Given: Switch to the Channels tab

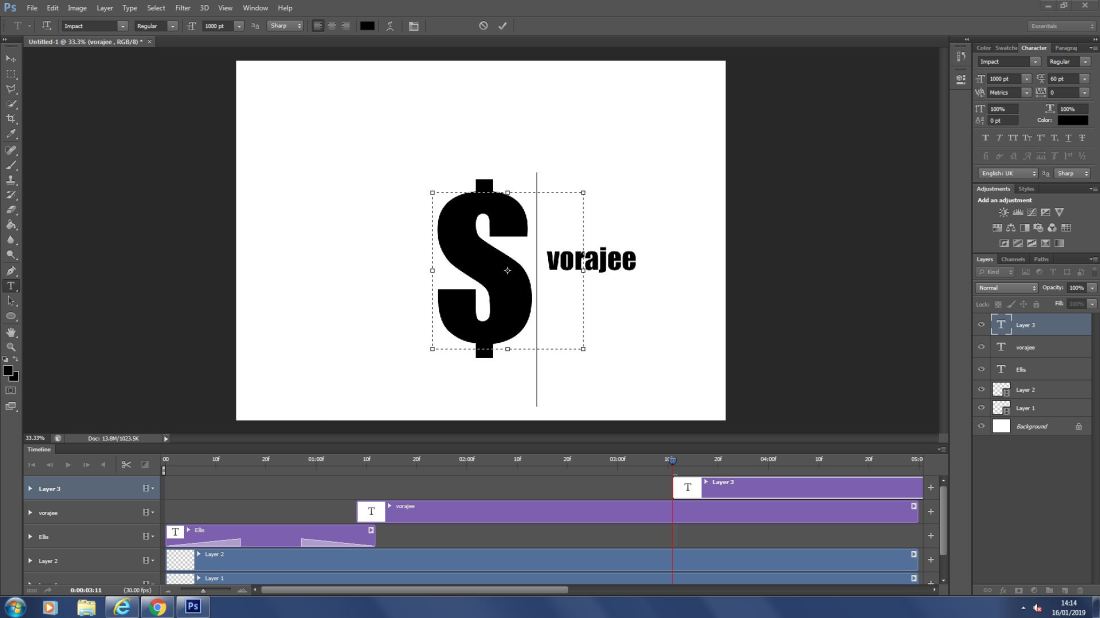Looking at the screenshot, I should pos(1013,259).
